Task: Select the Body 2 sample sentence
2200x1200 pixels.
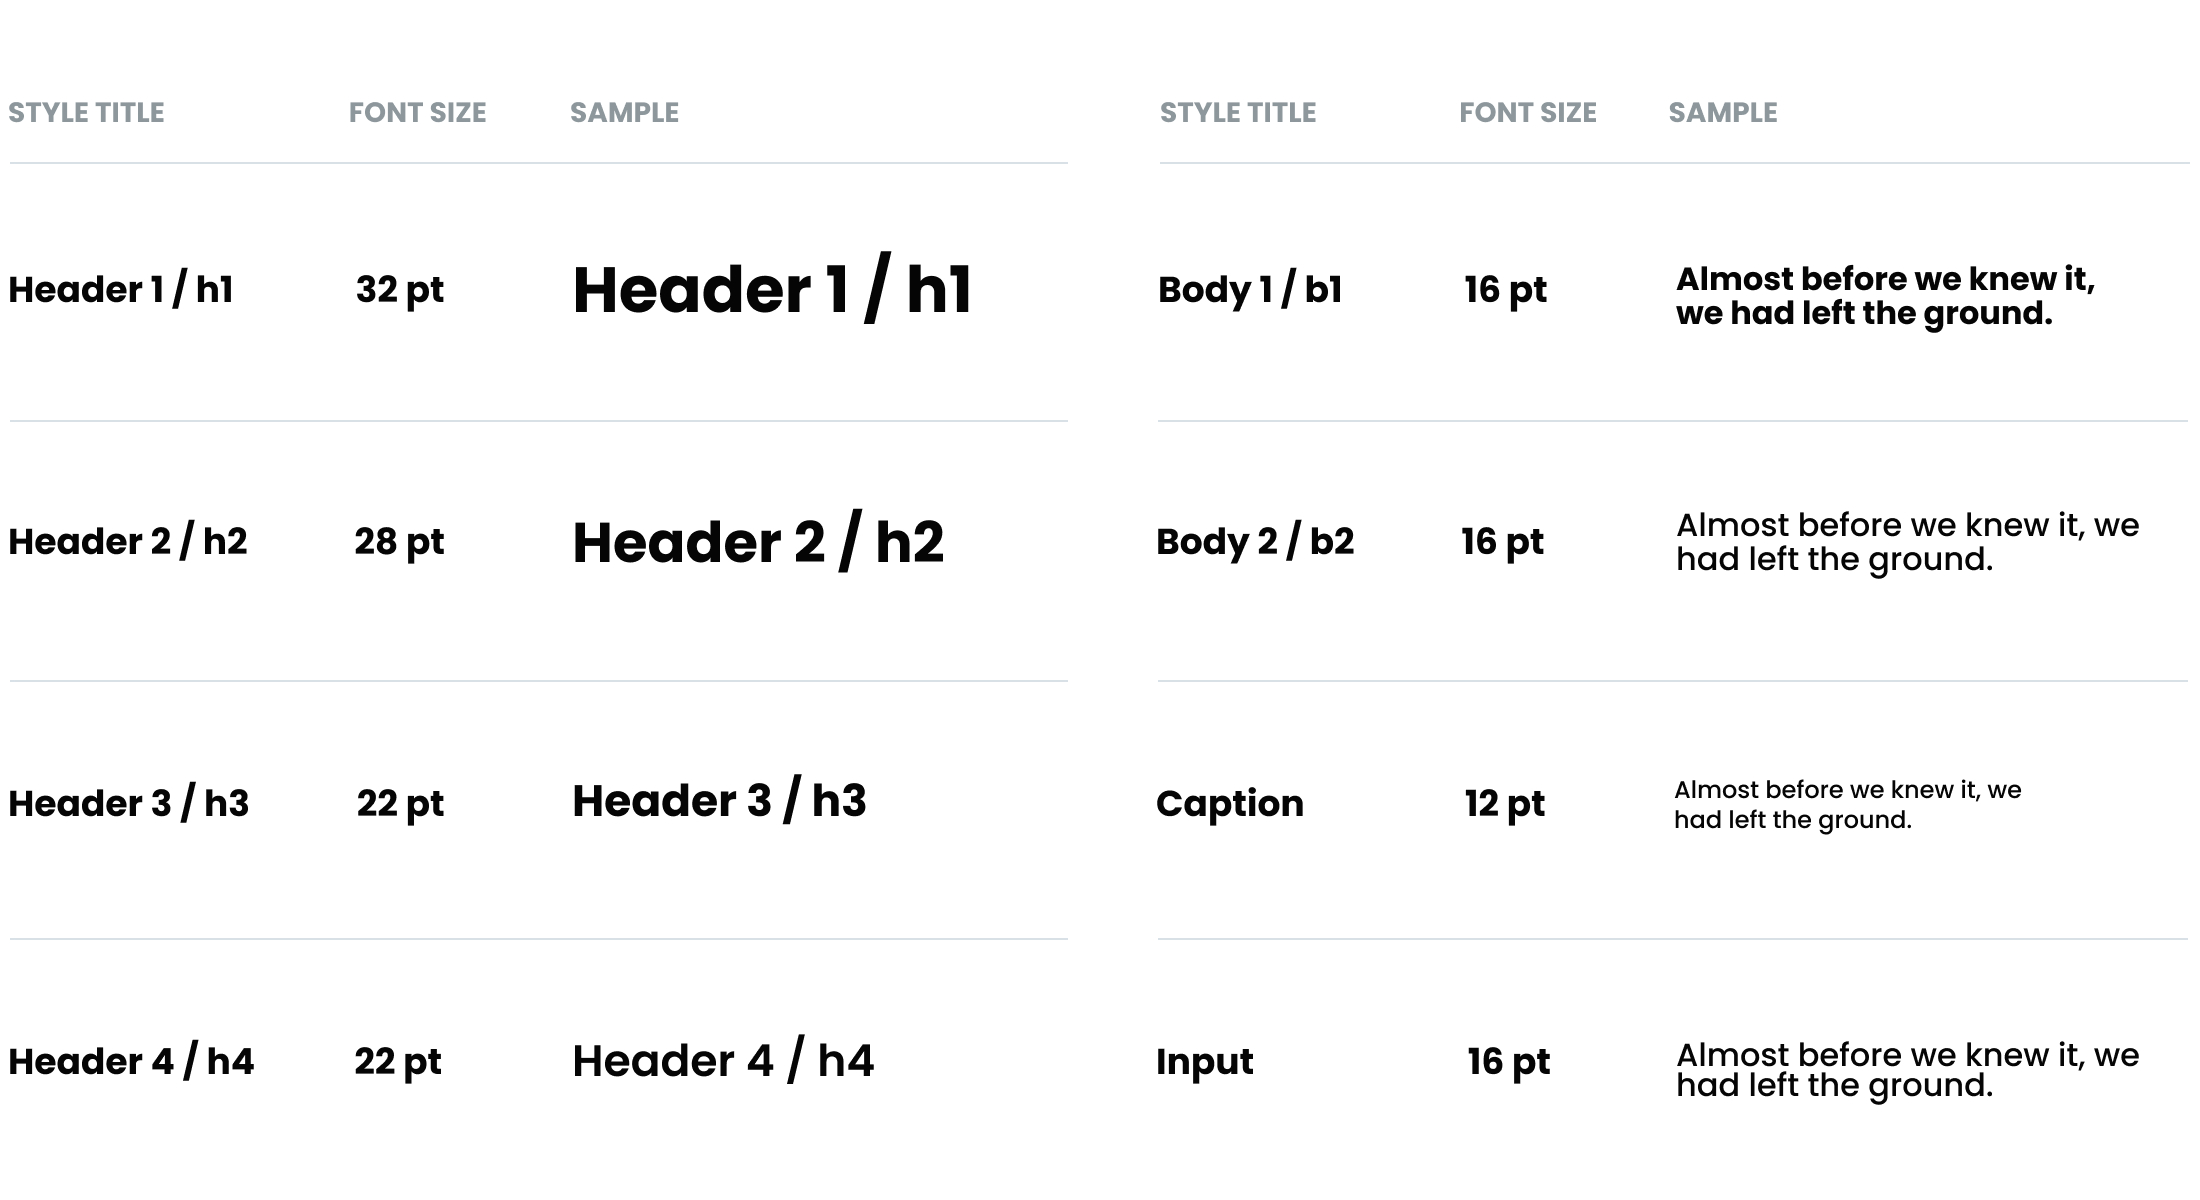Action: point(1906,542)
